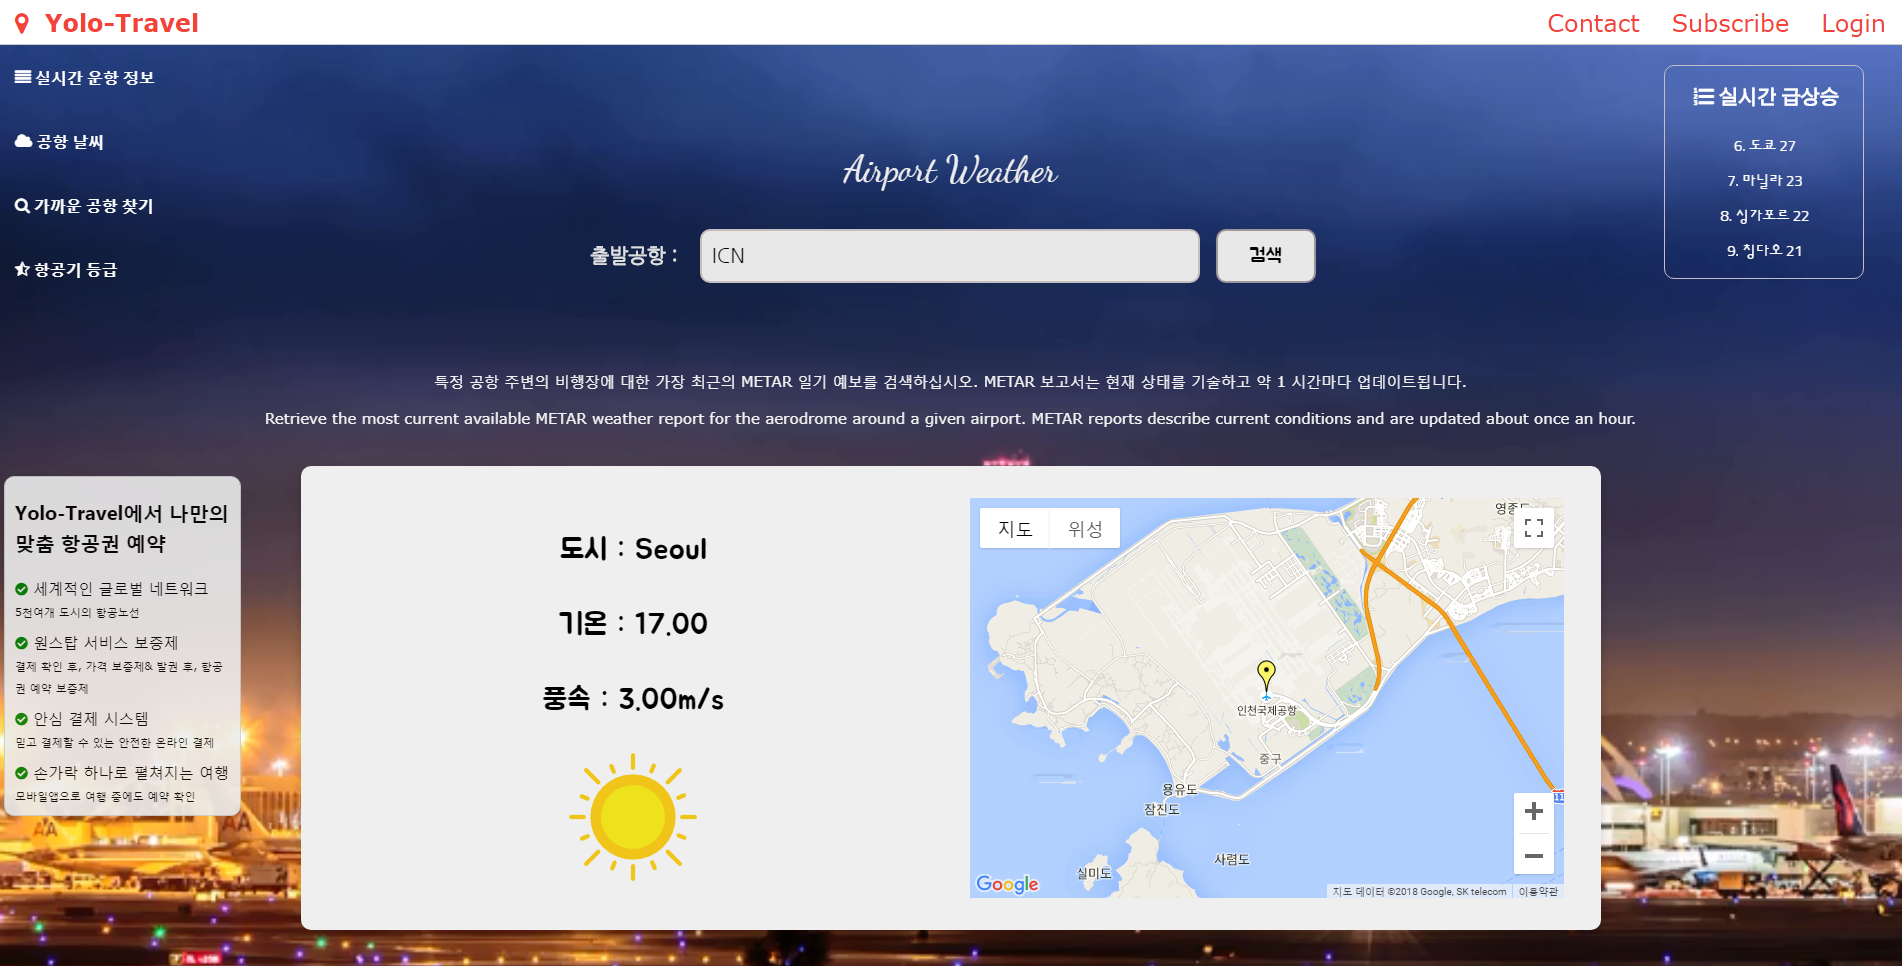Click the list icon in 실시간 급상승 header
The width and height of the screenshot is (1902, 967).
[1703, 97]
